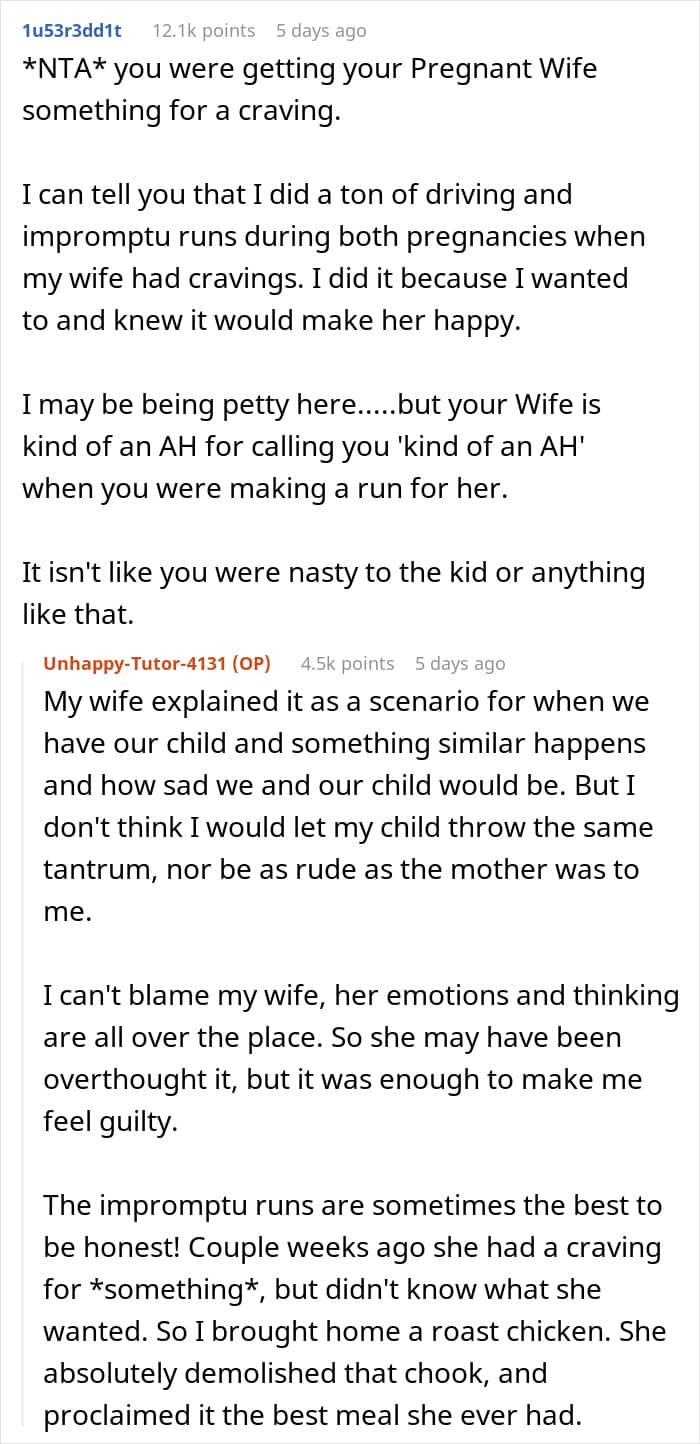Click 1u53r3dd1t comment's "5 days ago" timestamp
700x1444 pixels.
(x=321, y=31)
